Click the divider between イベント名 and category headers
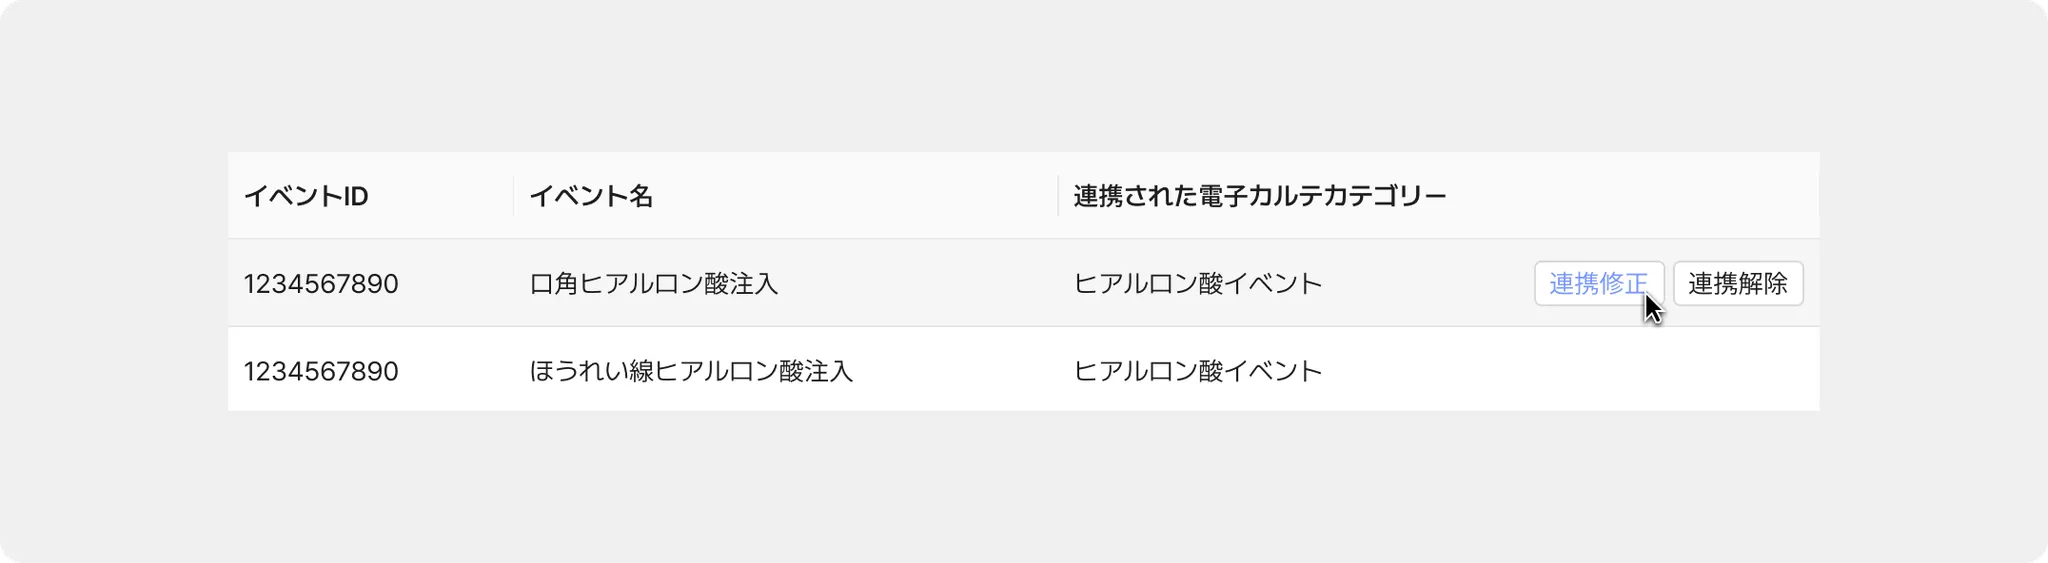The height and width of the screenshot is (563, 2048). [1058, 196]
